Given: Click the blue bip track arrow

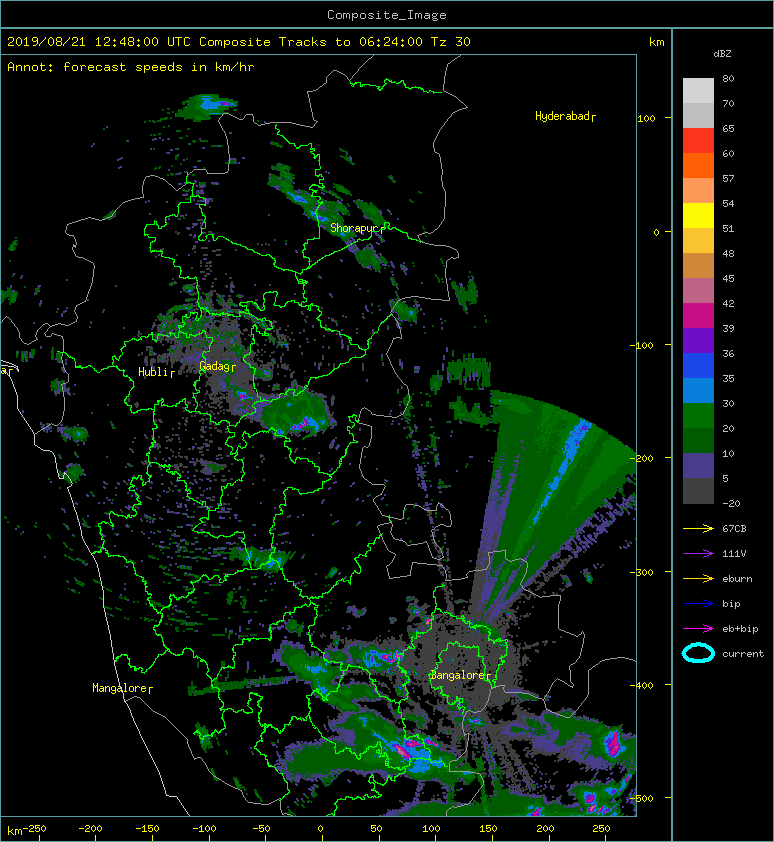Looking at the screenshot, I should point(698,603).
